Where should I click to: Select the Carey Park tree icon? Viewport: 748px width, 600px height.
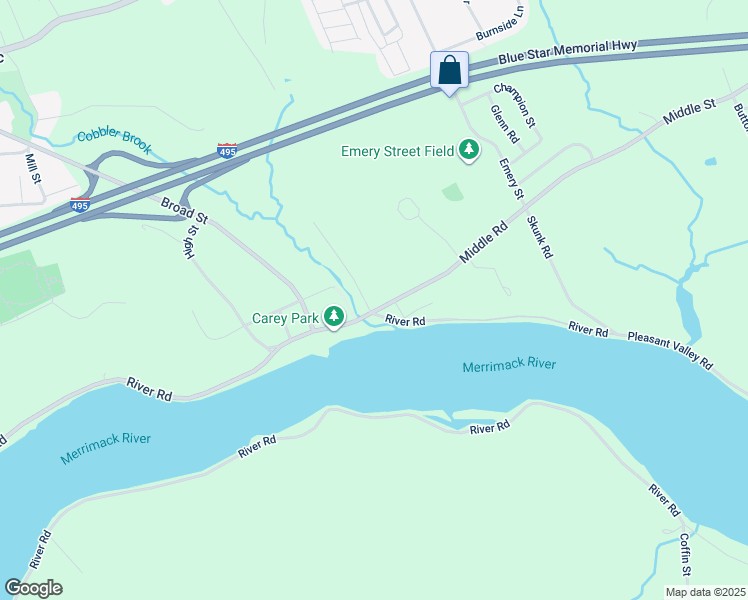(334, 317)
